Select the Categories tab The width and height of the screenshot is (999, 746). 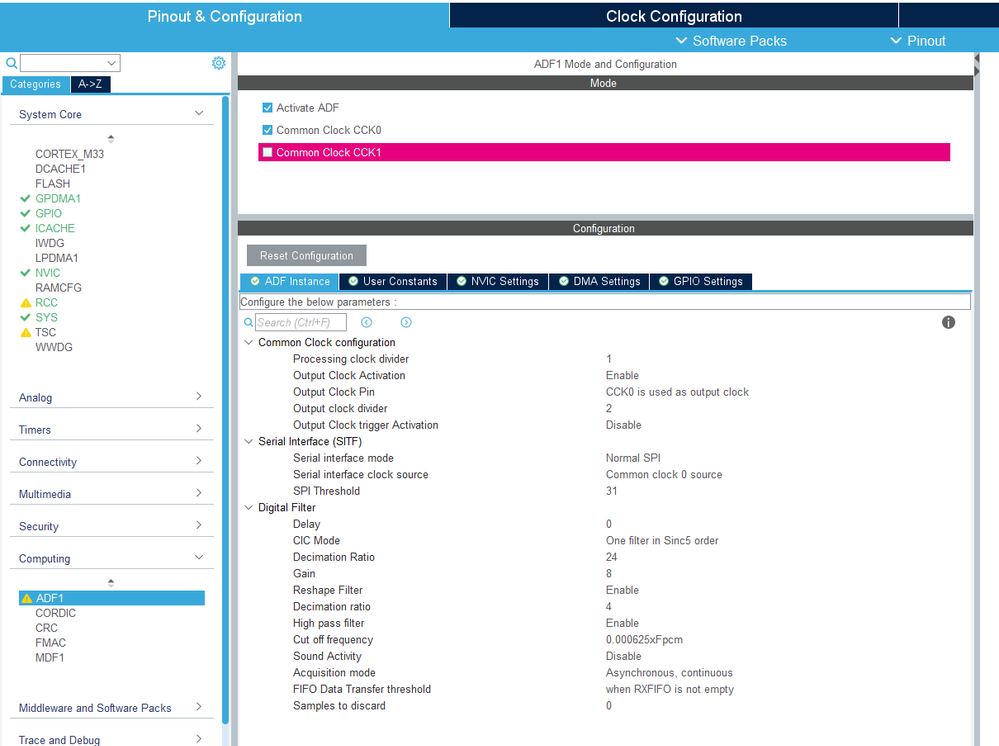(x=36, y=84)
